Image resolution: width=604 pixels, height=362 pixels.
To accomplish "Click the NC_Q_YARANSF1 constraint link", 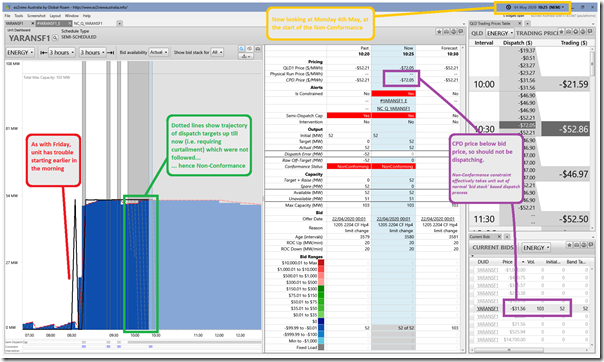I will tap(393, 109).
